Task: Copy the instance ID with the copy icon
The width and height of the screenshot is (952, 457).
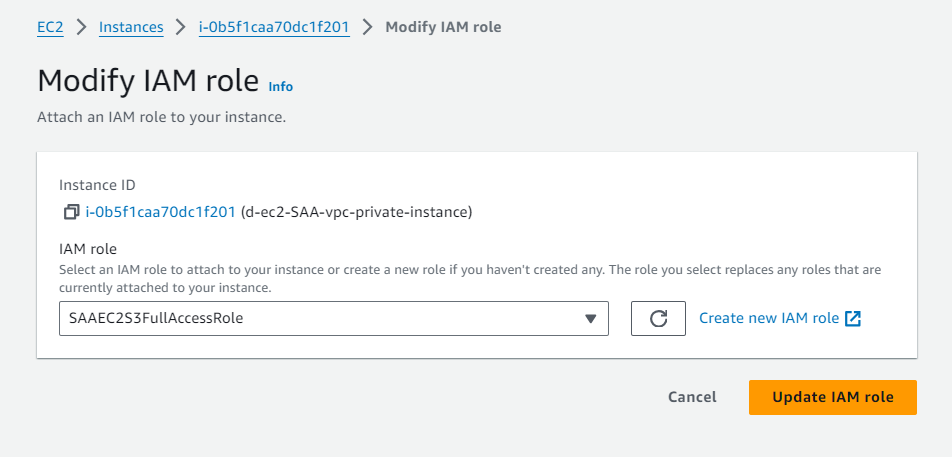Action: coord(71,212)
